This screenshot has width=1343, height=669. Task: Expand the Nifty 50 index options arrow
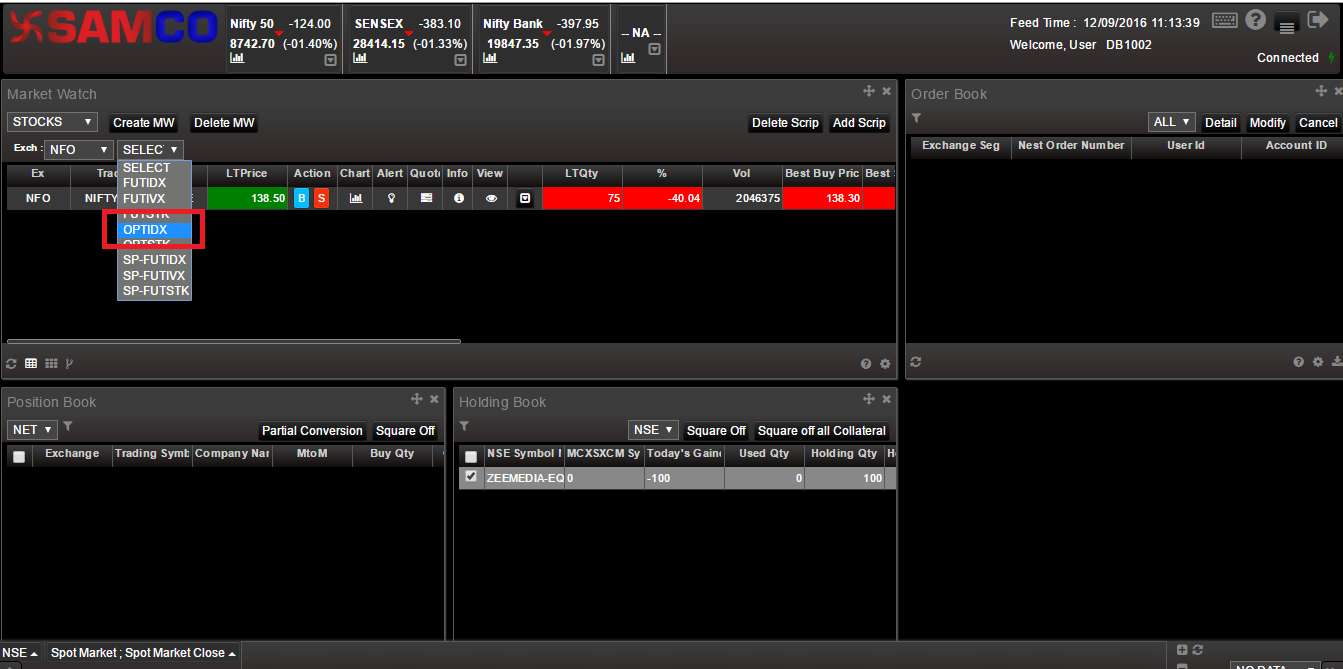[330, 60]
